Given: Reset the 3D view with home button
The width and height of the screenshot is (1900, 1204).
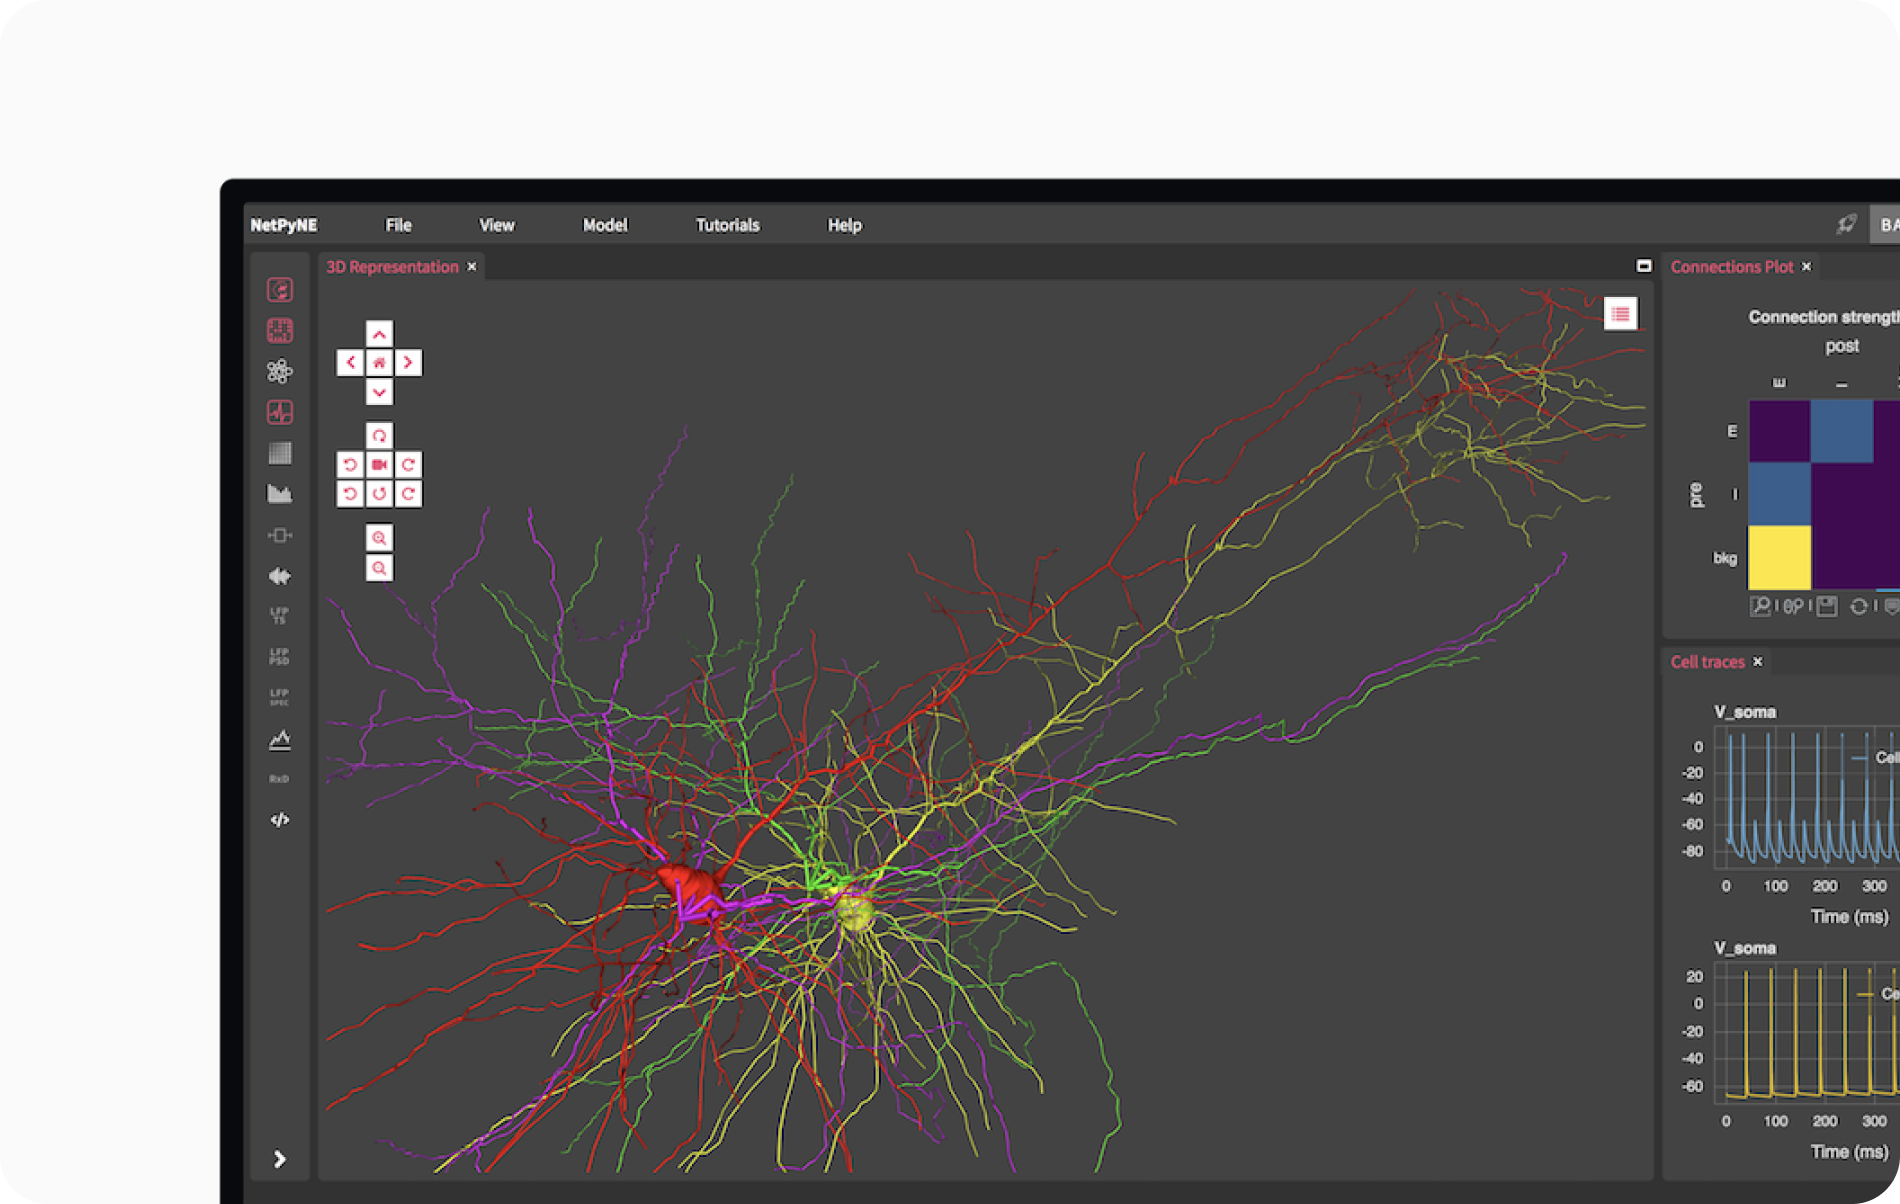Looking at the screenshot, I should (x=379, y=362).
